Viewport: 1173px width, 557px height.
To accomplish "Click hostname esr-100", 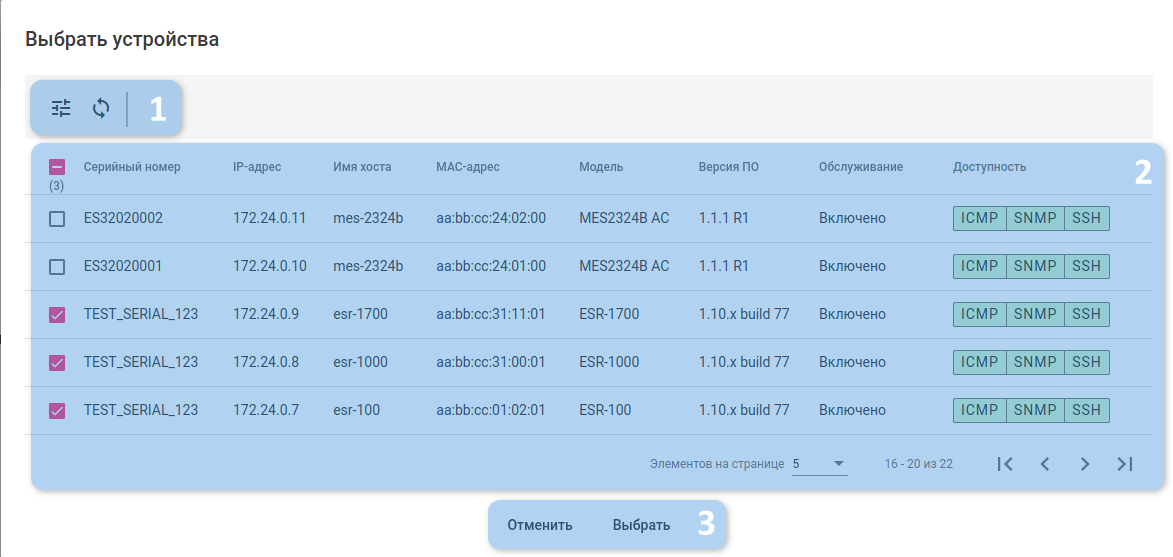I will (357, 410).
